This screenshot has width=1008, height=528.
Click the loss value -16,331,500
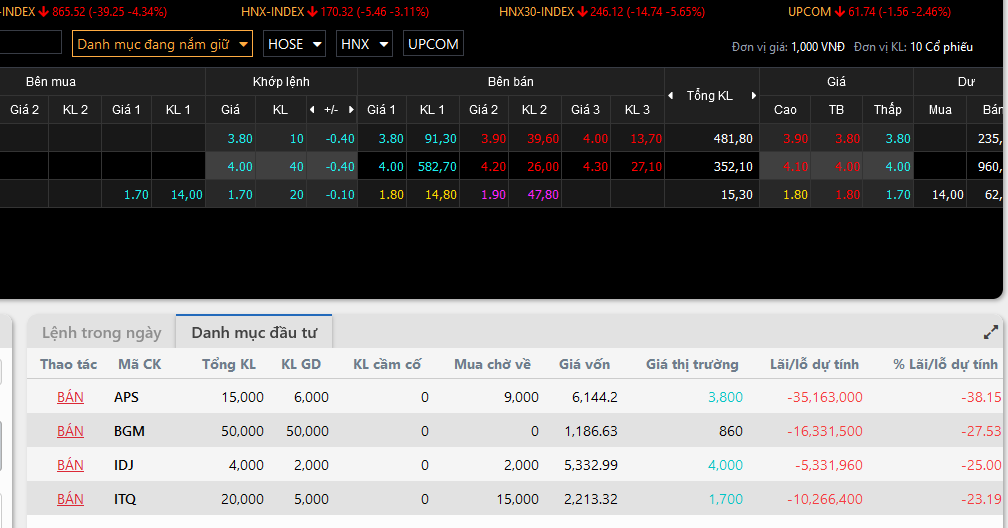pyautogui.click(x=825, y=431)
